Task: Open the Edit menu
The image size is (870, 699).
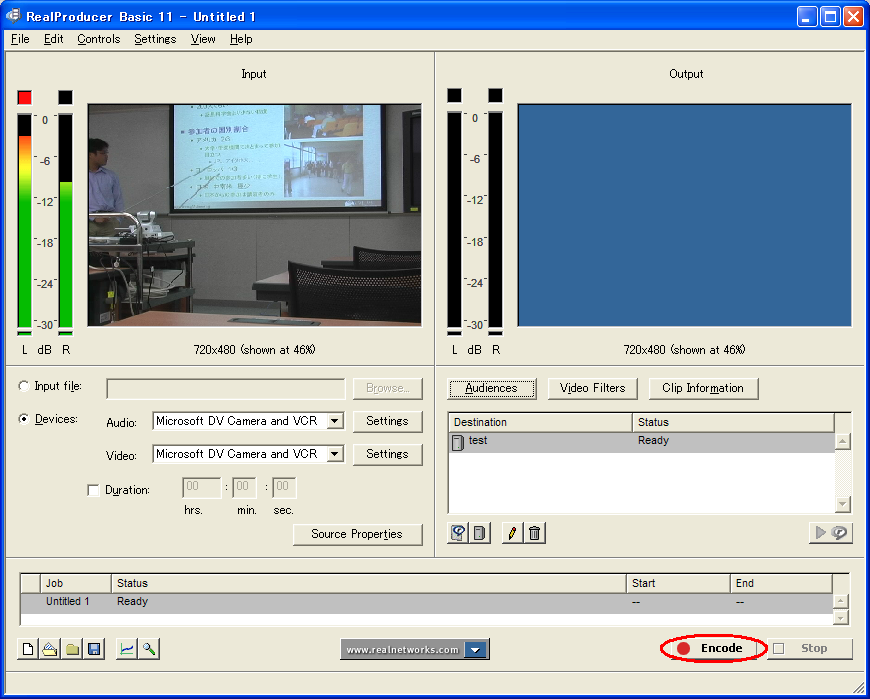Action: 53,39
